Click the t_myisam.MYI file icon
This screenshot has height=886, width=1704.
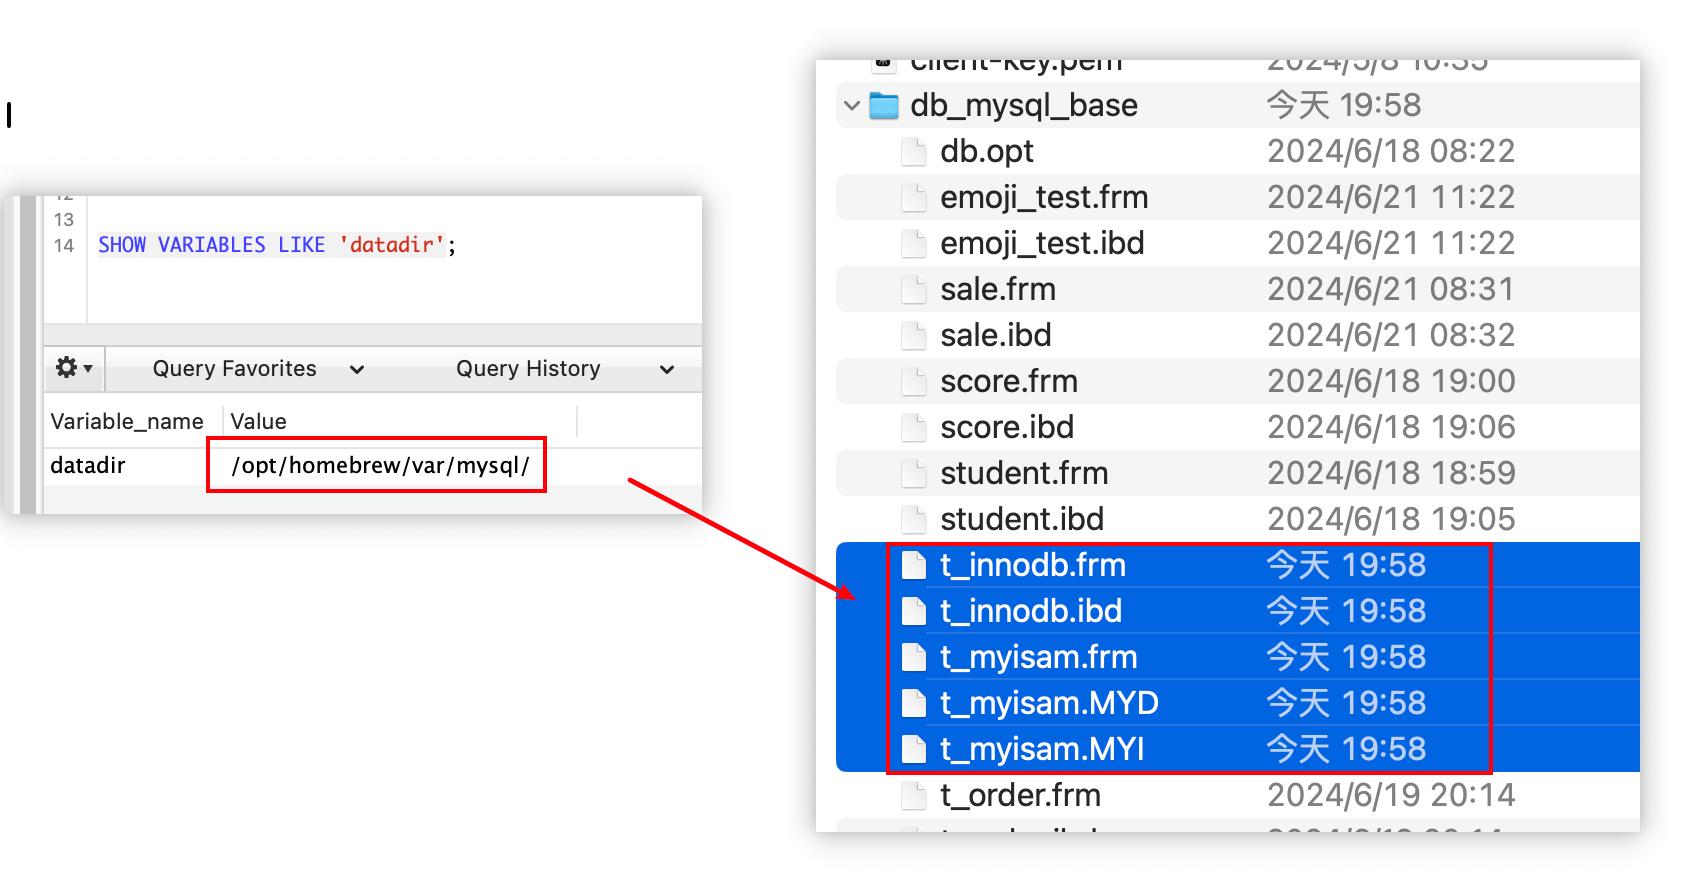coord(913,749)
